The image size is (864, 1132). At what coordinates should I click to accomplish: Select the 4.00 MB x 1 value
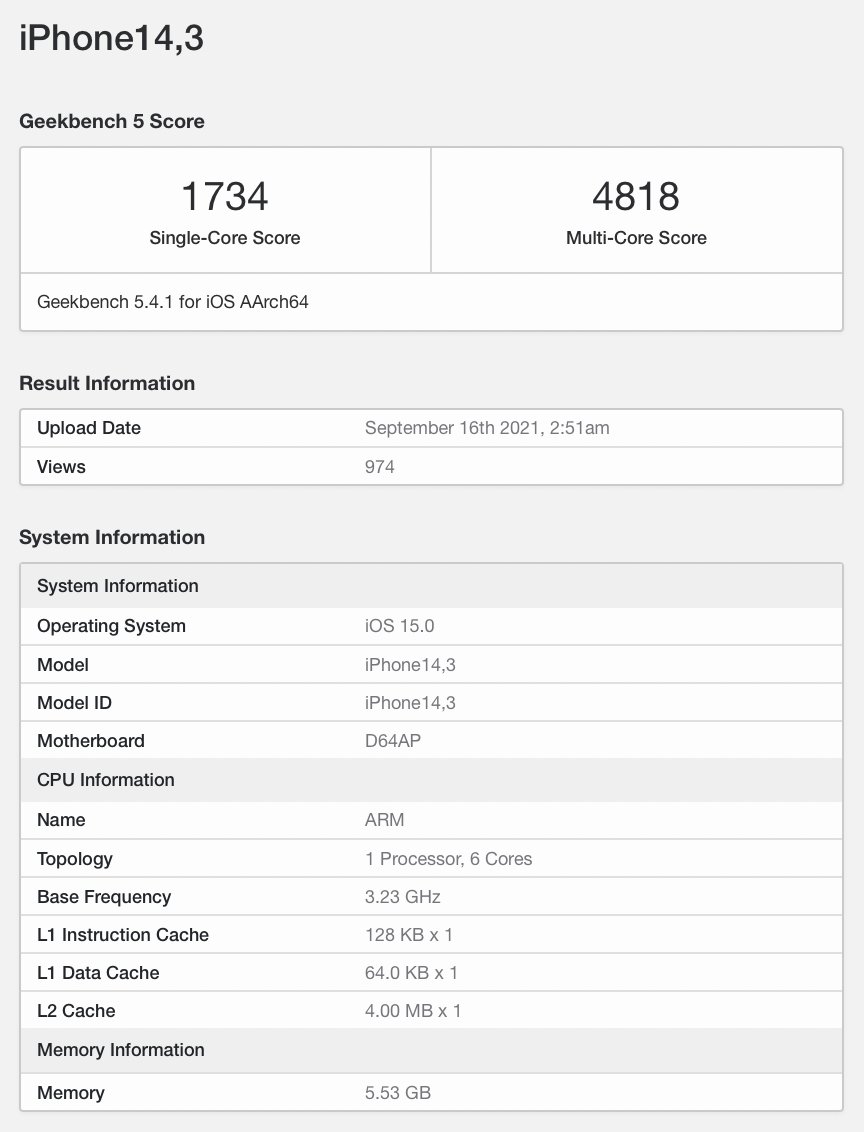click(x=413, y=1011)
